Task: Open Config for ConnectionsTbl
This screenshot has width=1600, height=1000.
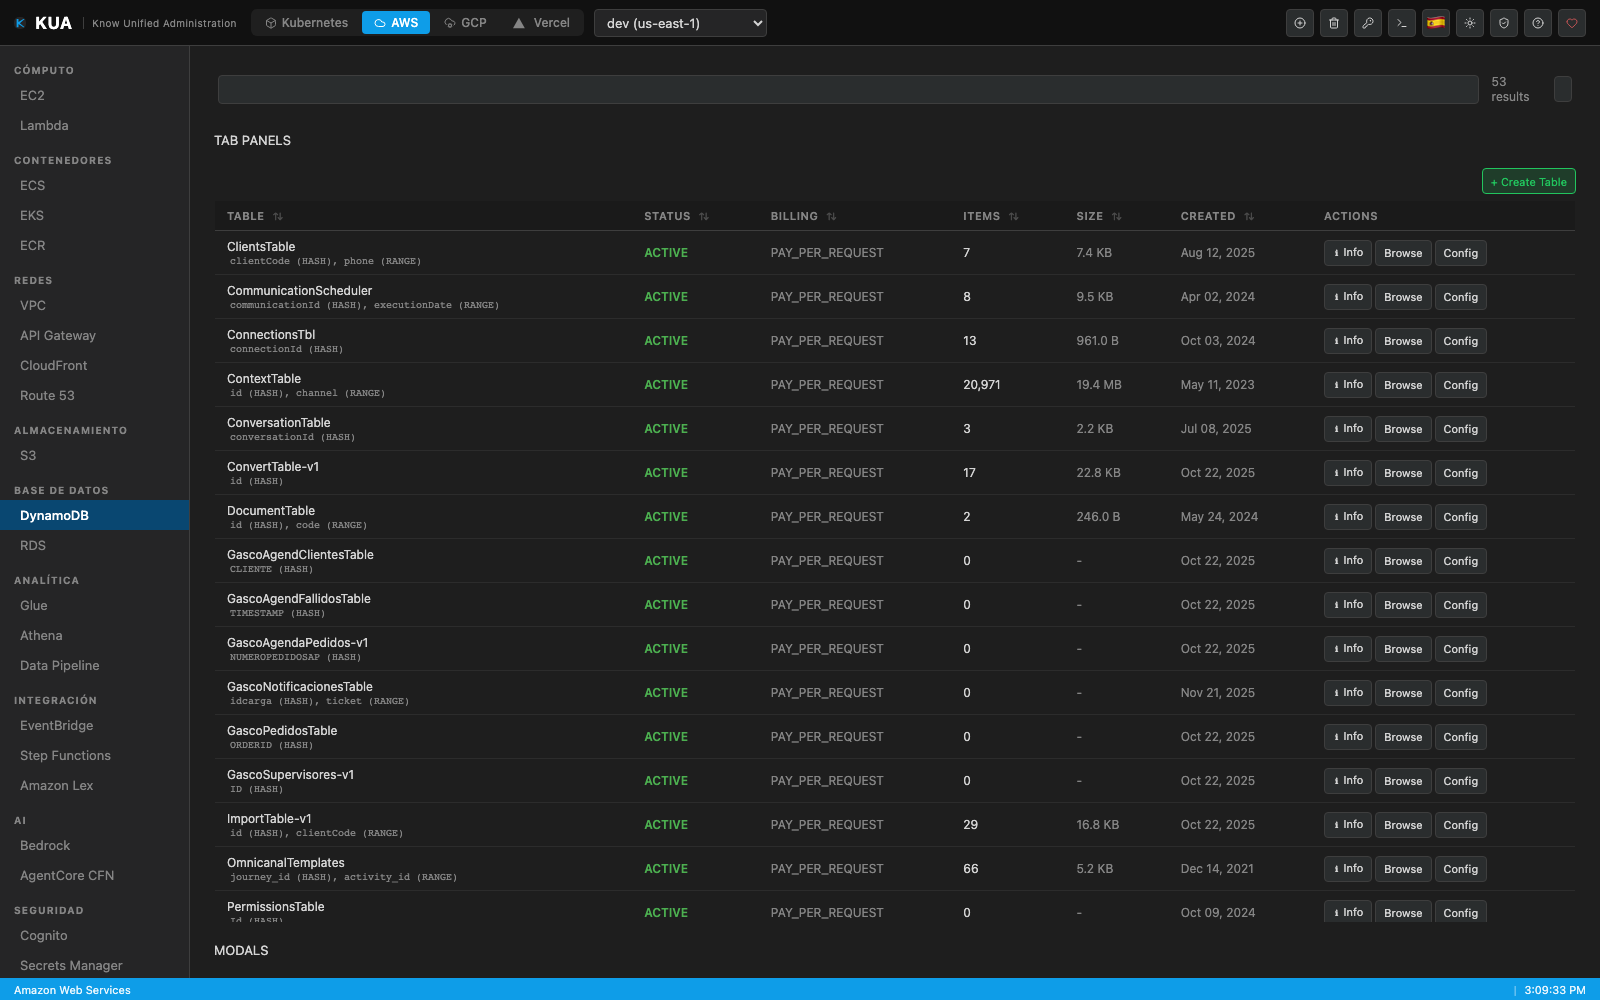Action: pyautogui.click(x=1460, y=341)
